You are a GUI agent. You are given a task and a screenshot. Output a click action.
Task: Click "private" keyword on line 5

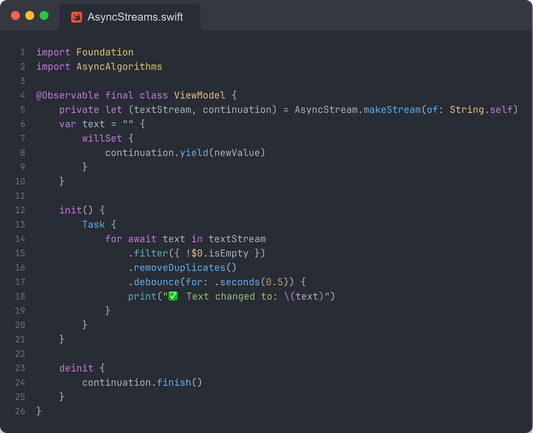[79, 110]
